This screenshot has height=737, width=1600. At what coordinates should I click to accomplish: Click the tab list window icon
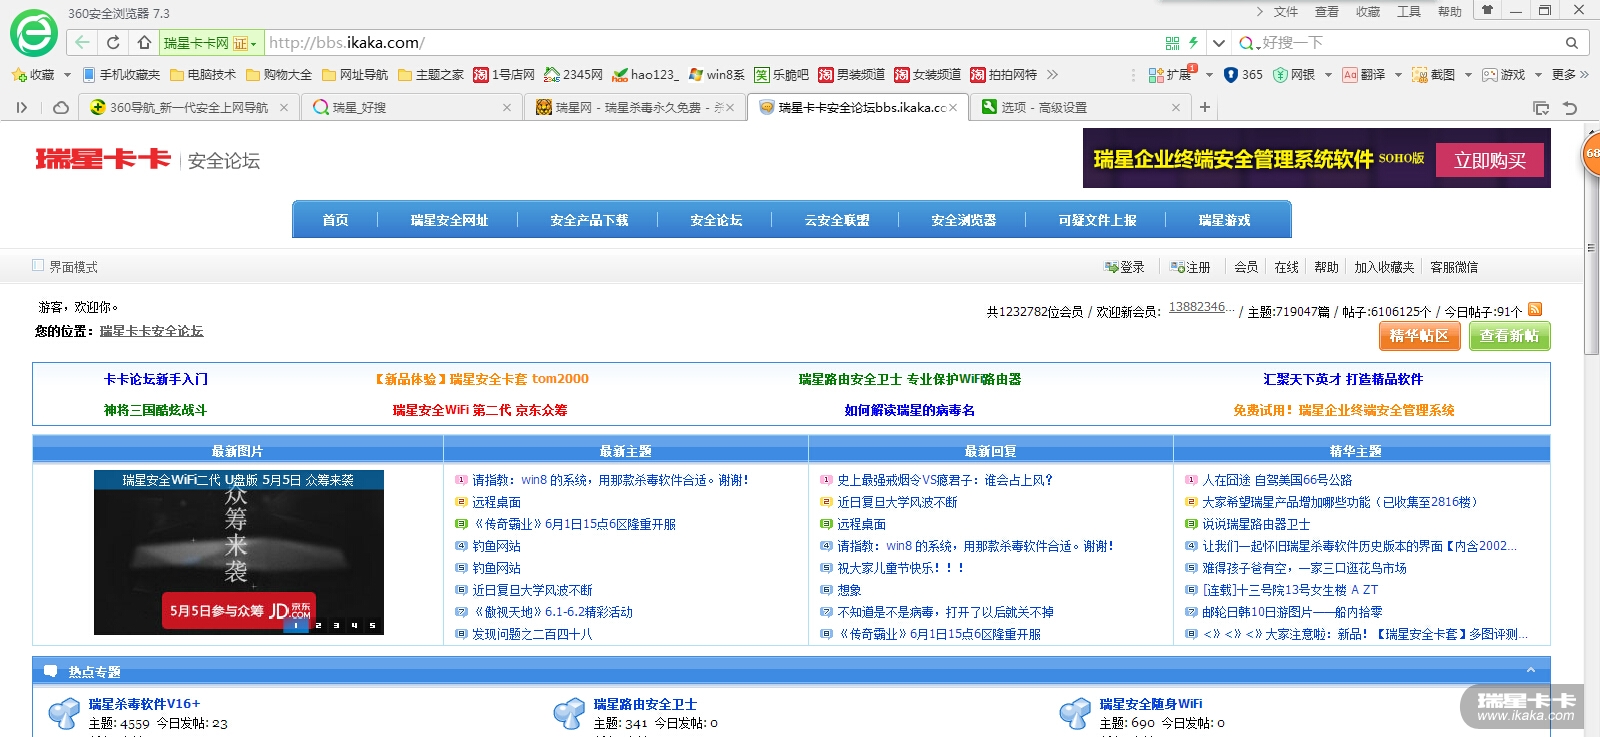point(1541,108)
